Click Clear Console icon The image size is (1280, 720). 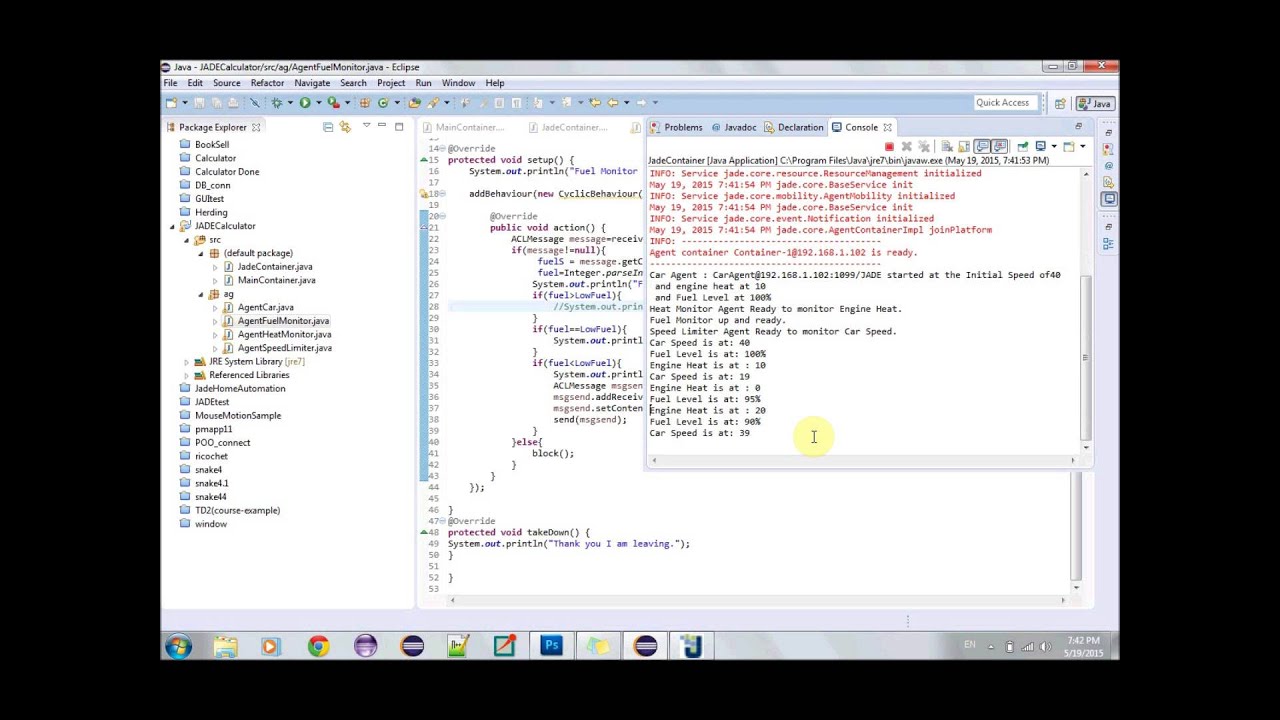[947, 147]
